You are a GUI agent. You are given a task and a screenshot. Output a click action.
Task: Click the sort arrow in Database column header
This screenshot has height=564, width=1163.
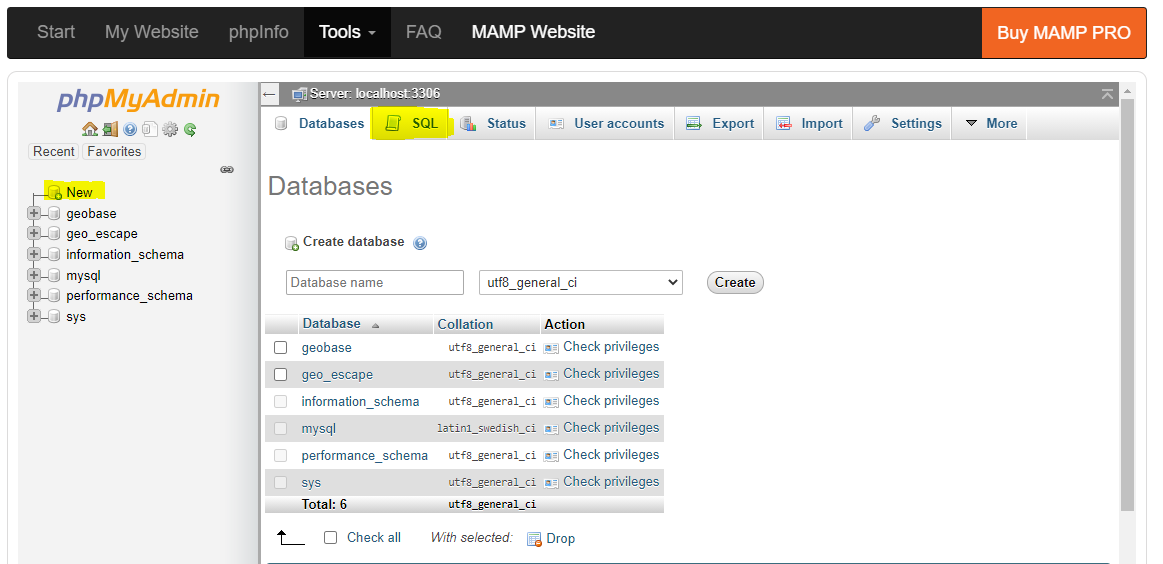375,325
